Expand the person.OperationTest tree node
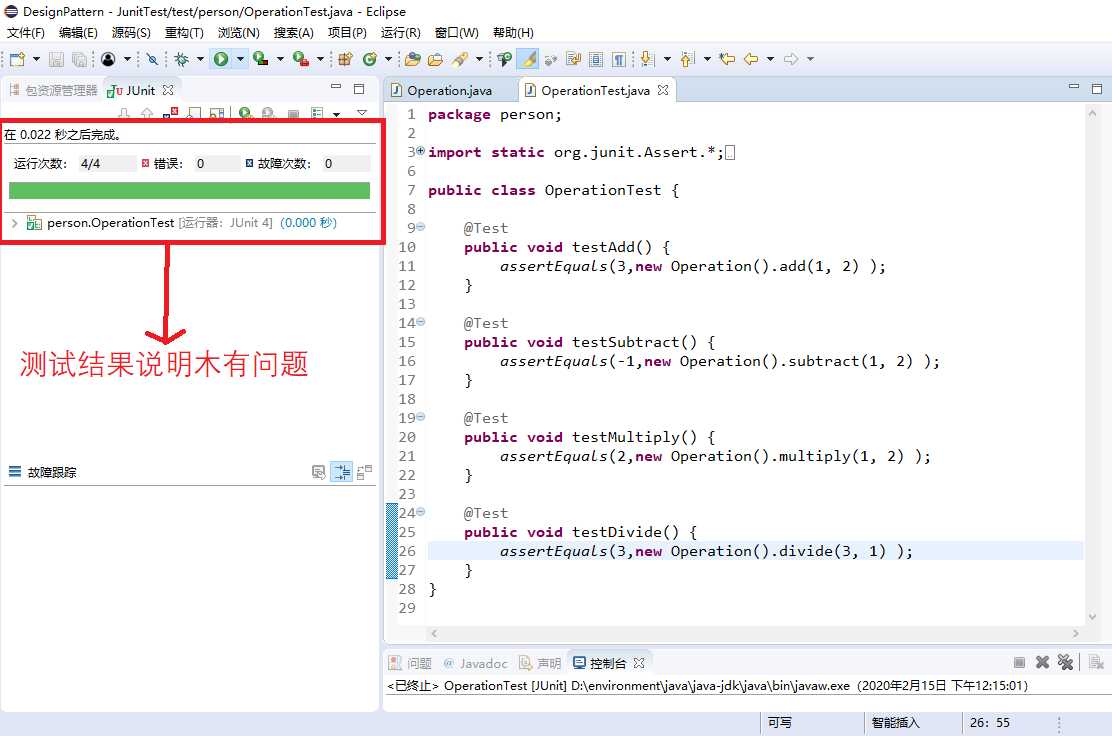The width and height of the screenshot is (1112, 736). point(14,223)
